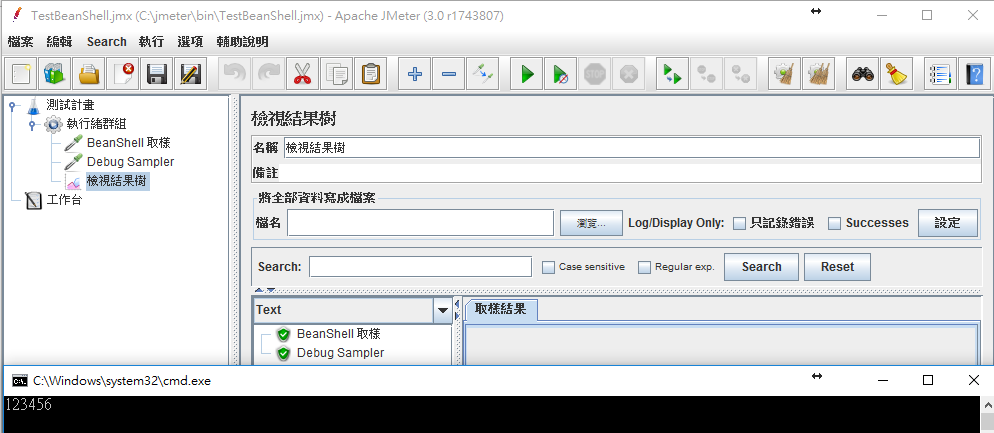Select 工作台 in the tree
This screenshot has height=433, width=994.
(x=64, y=201)
